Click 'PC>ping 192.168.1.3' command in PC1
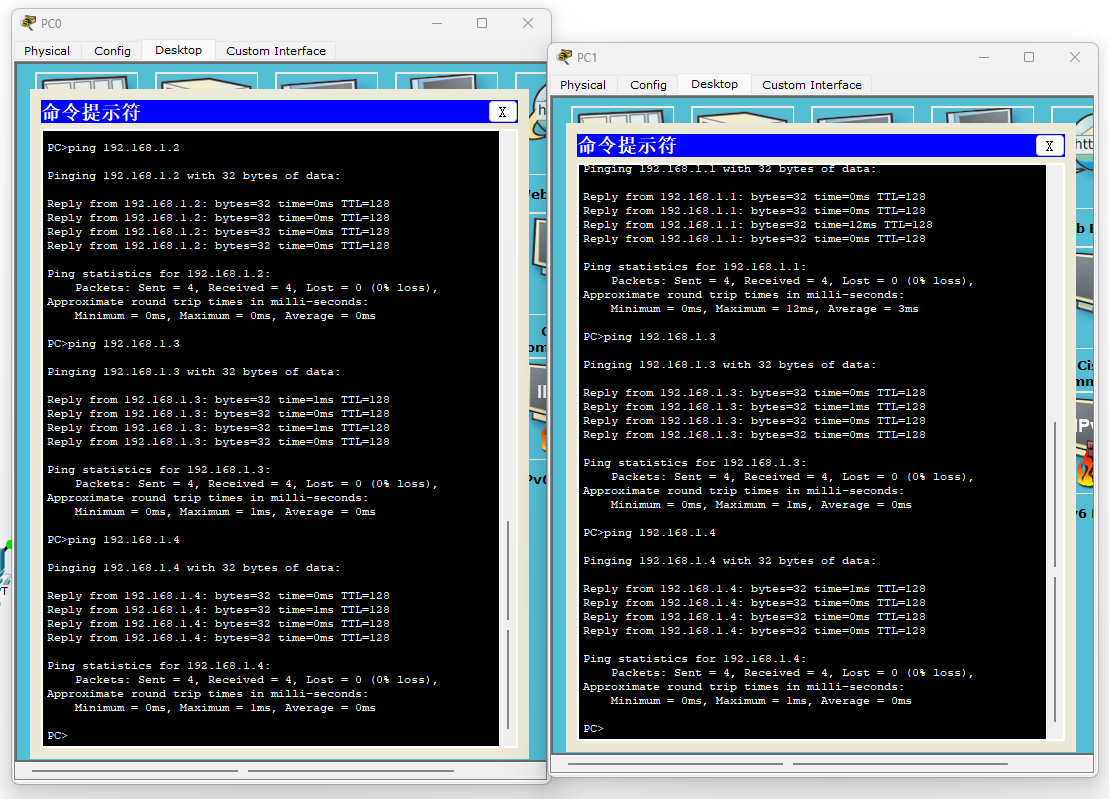The width and height of the screenshot is (1109, 799). 649,337
